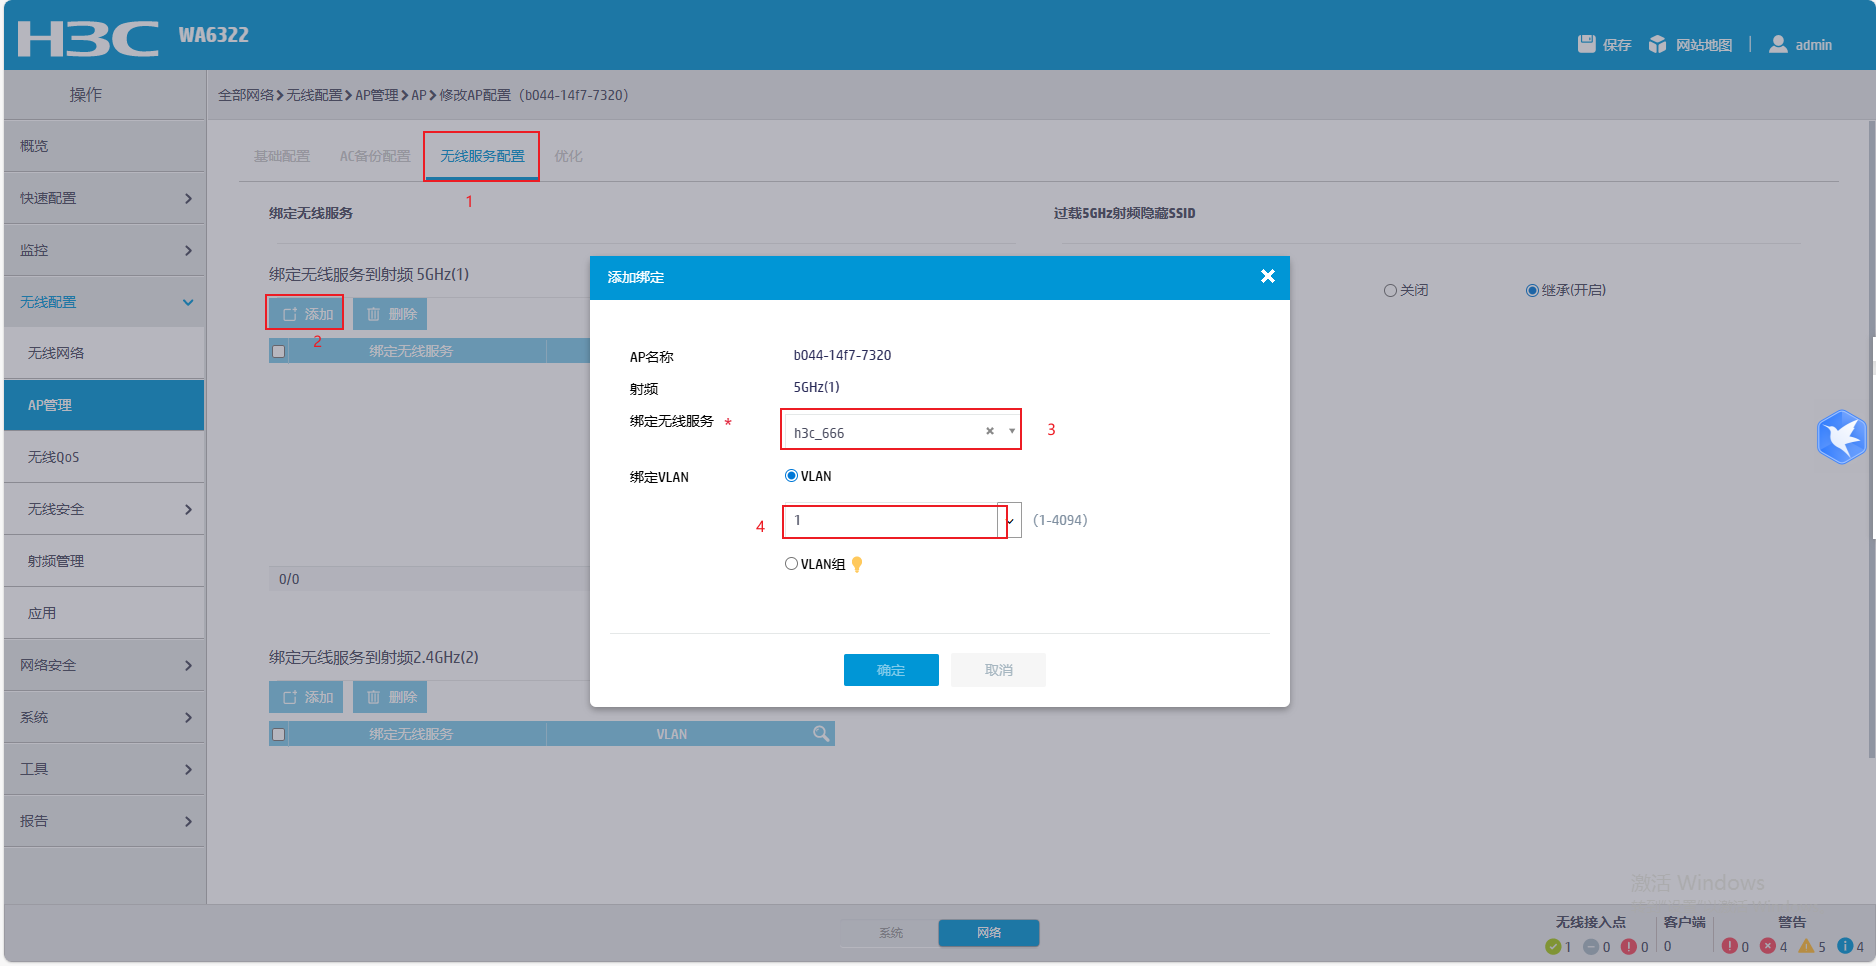
Task: Expand the 无线安全 sidebar section
Action: coord(104,508)
